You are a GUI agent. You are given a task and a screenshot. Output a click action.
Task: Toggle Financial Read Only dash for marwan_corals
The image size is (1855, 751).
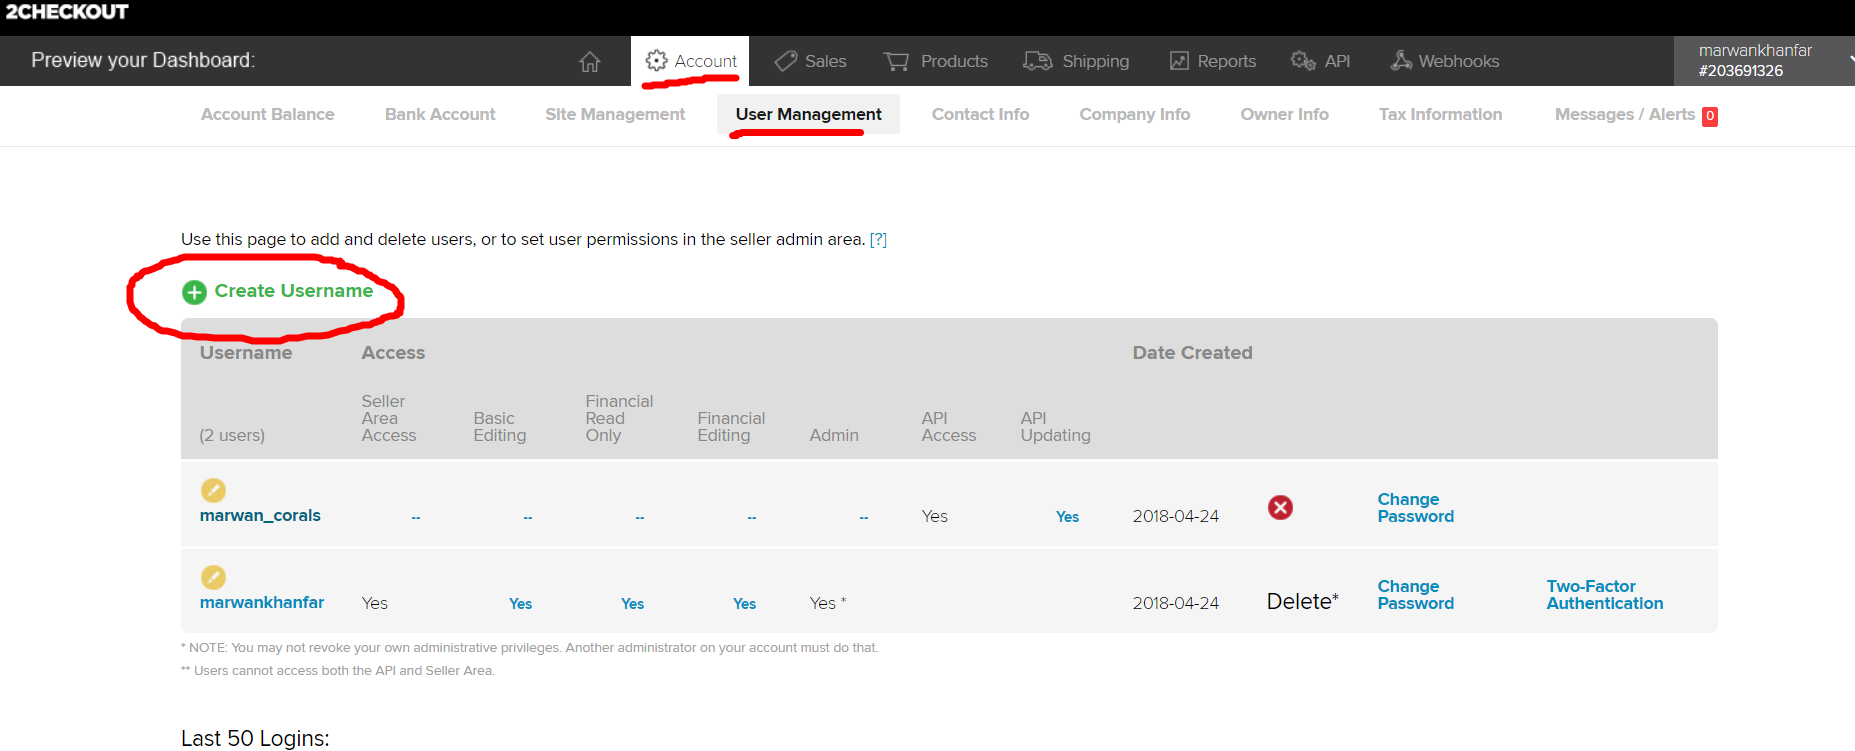point(639,518)
